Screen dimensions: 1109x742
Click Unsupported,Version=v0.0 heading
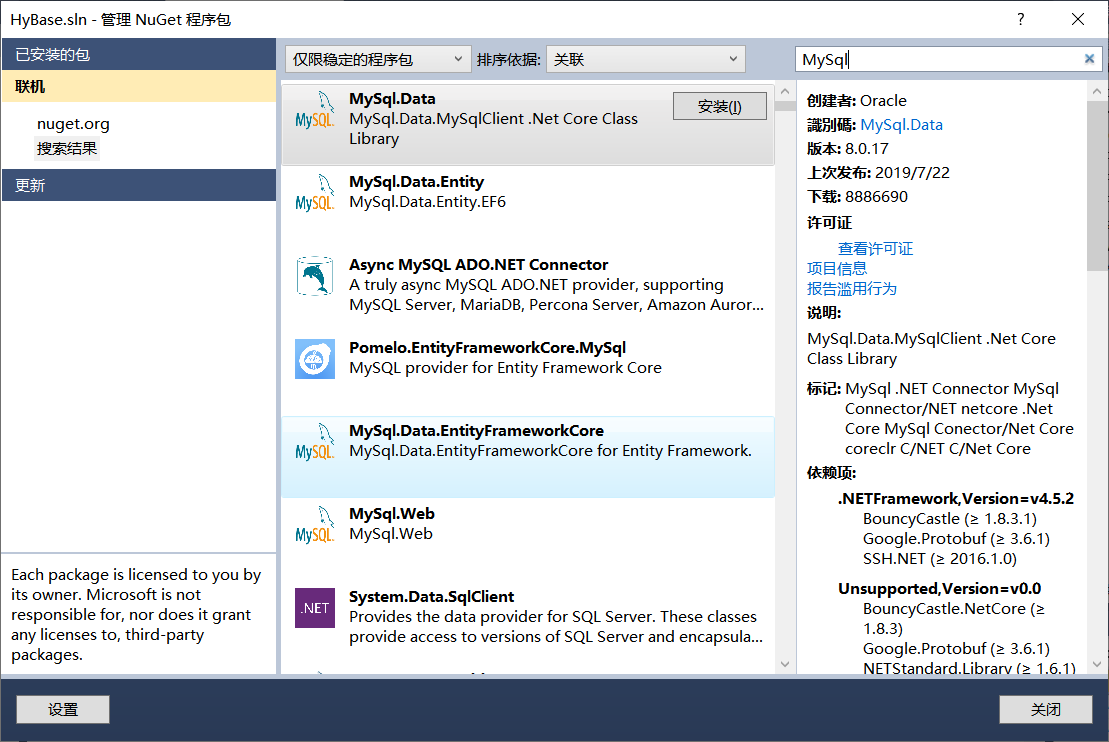939,589
